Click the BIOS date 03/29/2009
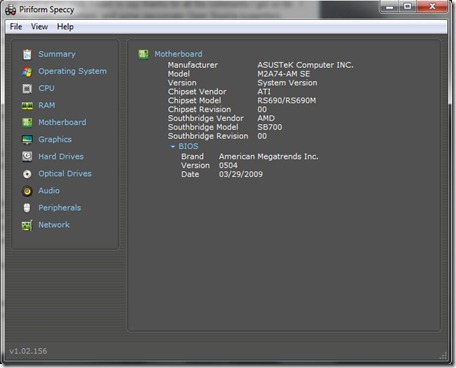The width and height of the screenshot is (456, 368). tap(241, 174)
